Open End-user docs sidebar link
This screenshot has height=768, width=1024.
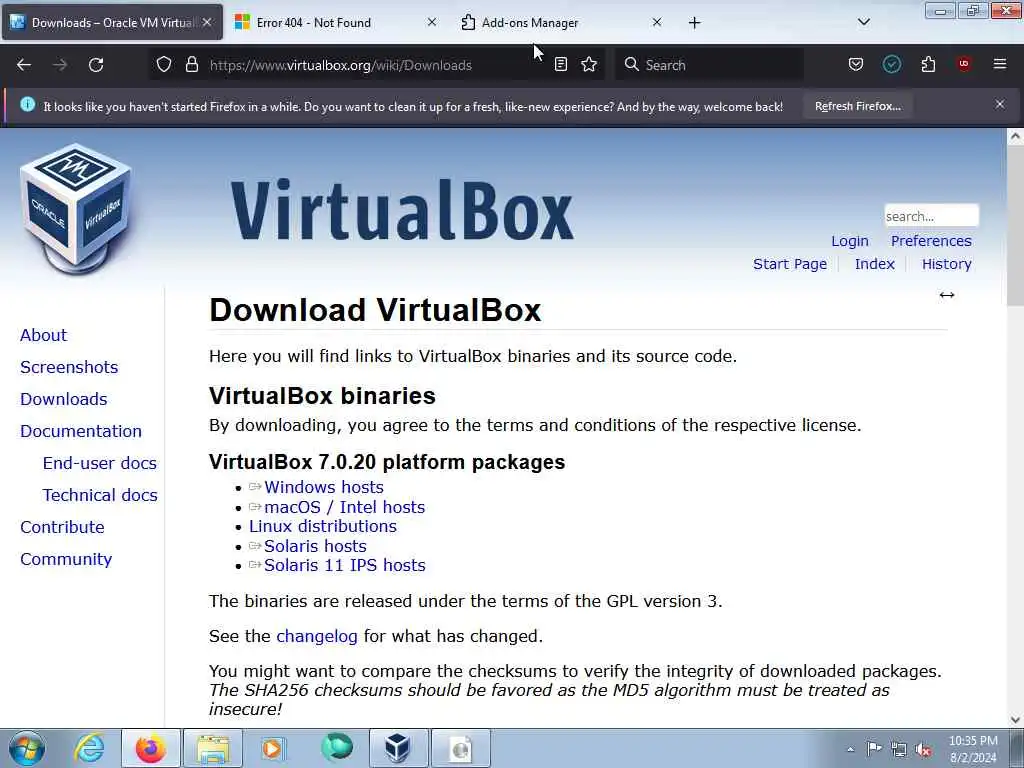point(99,463)
